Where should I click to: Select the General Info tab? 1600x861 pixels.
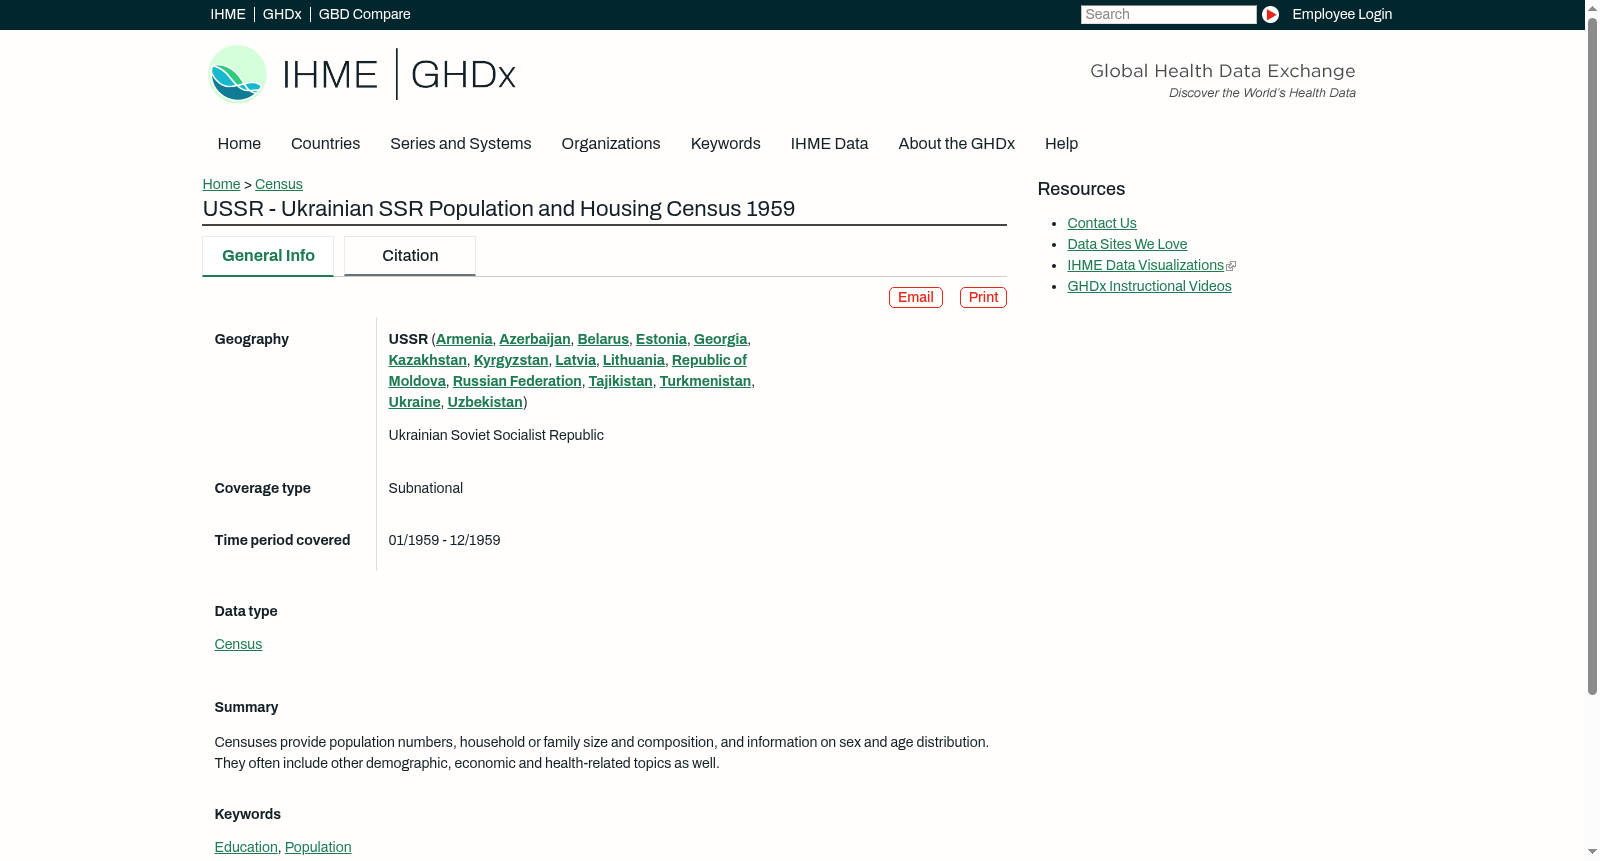pyautogui.click(x=268, y=256)
